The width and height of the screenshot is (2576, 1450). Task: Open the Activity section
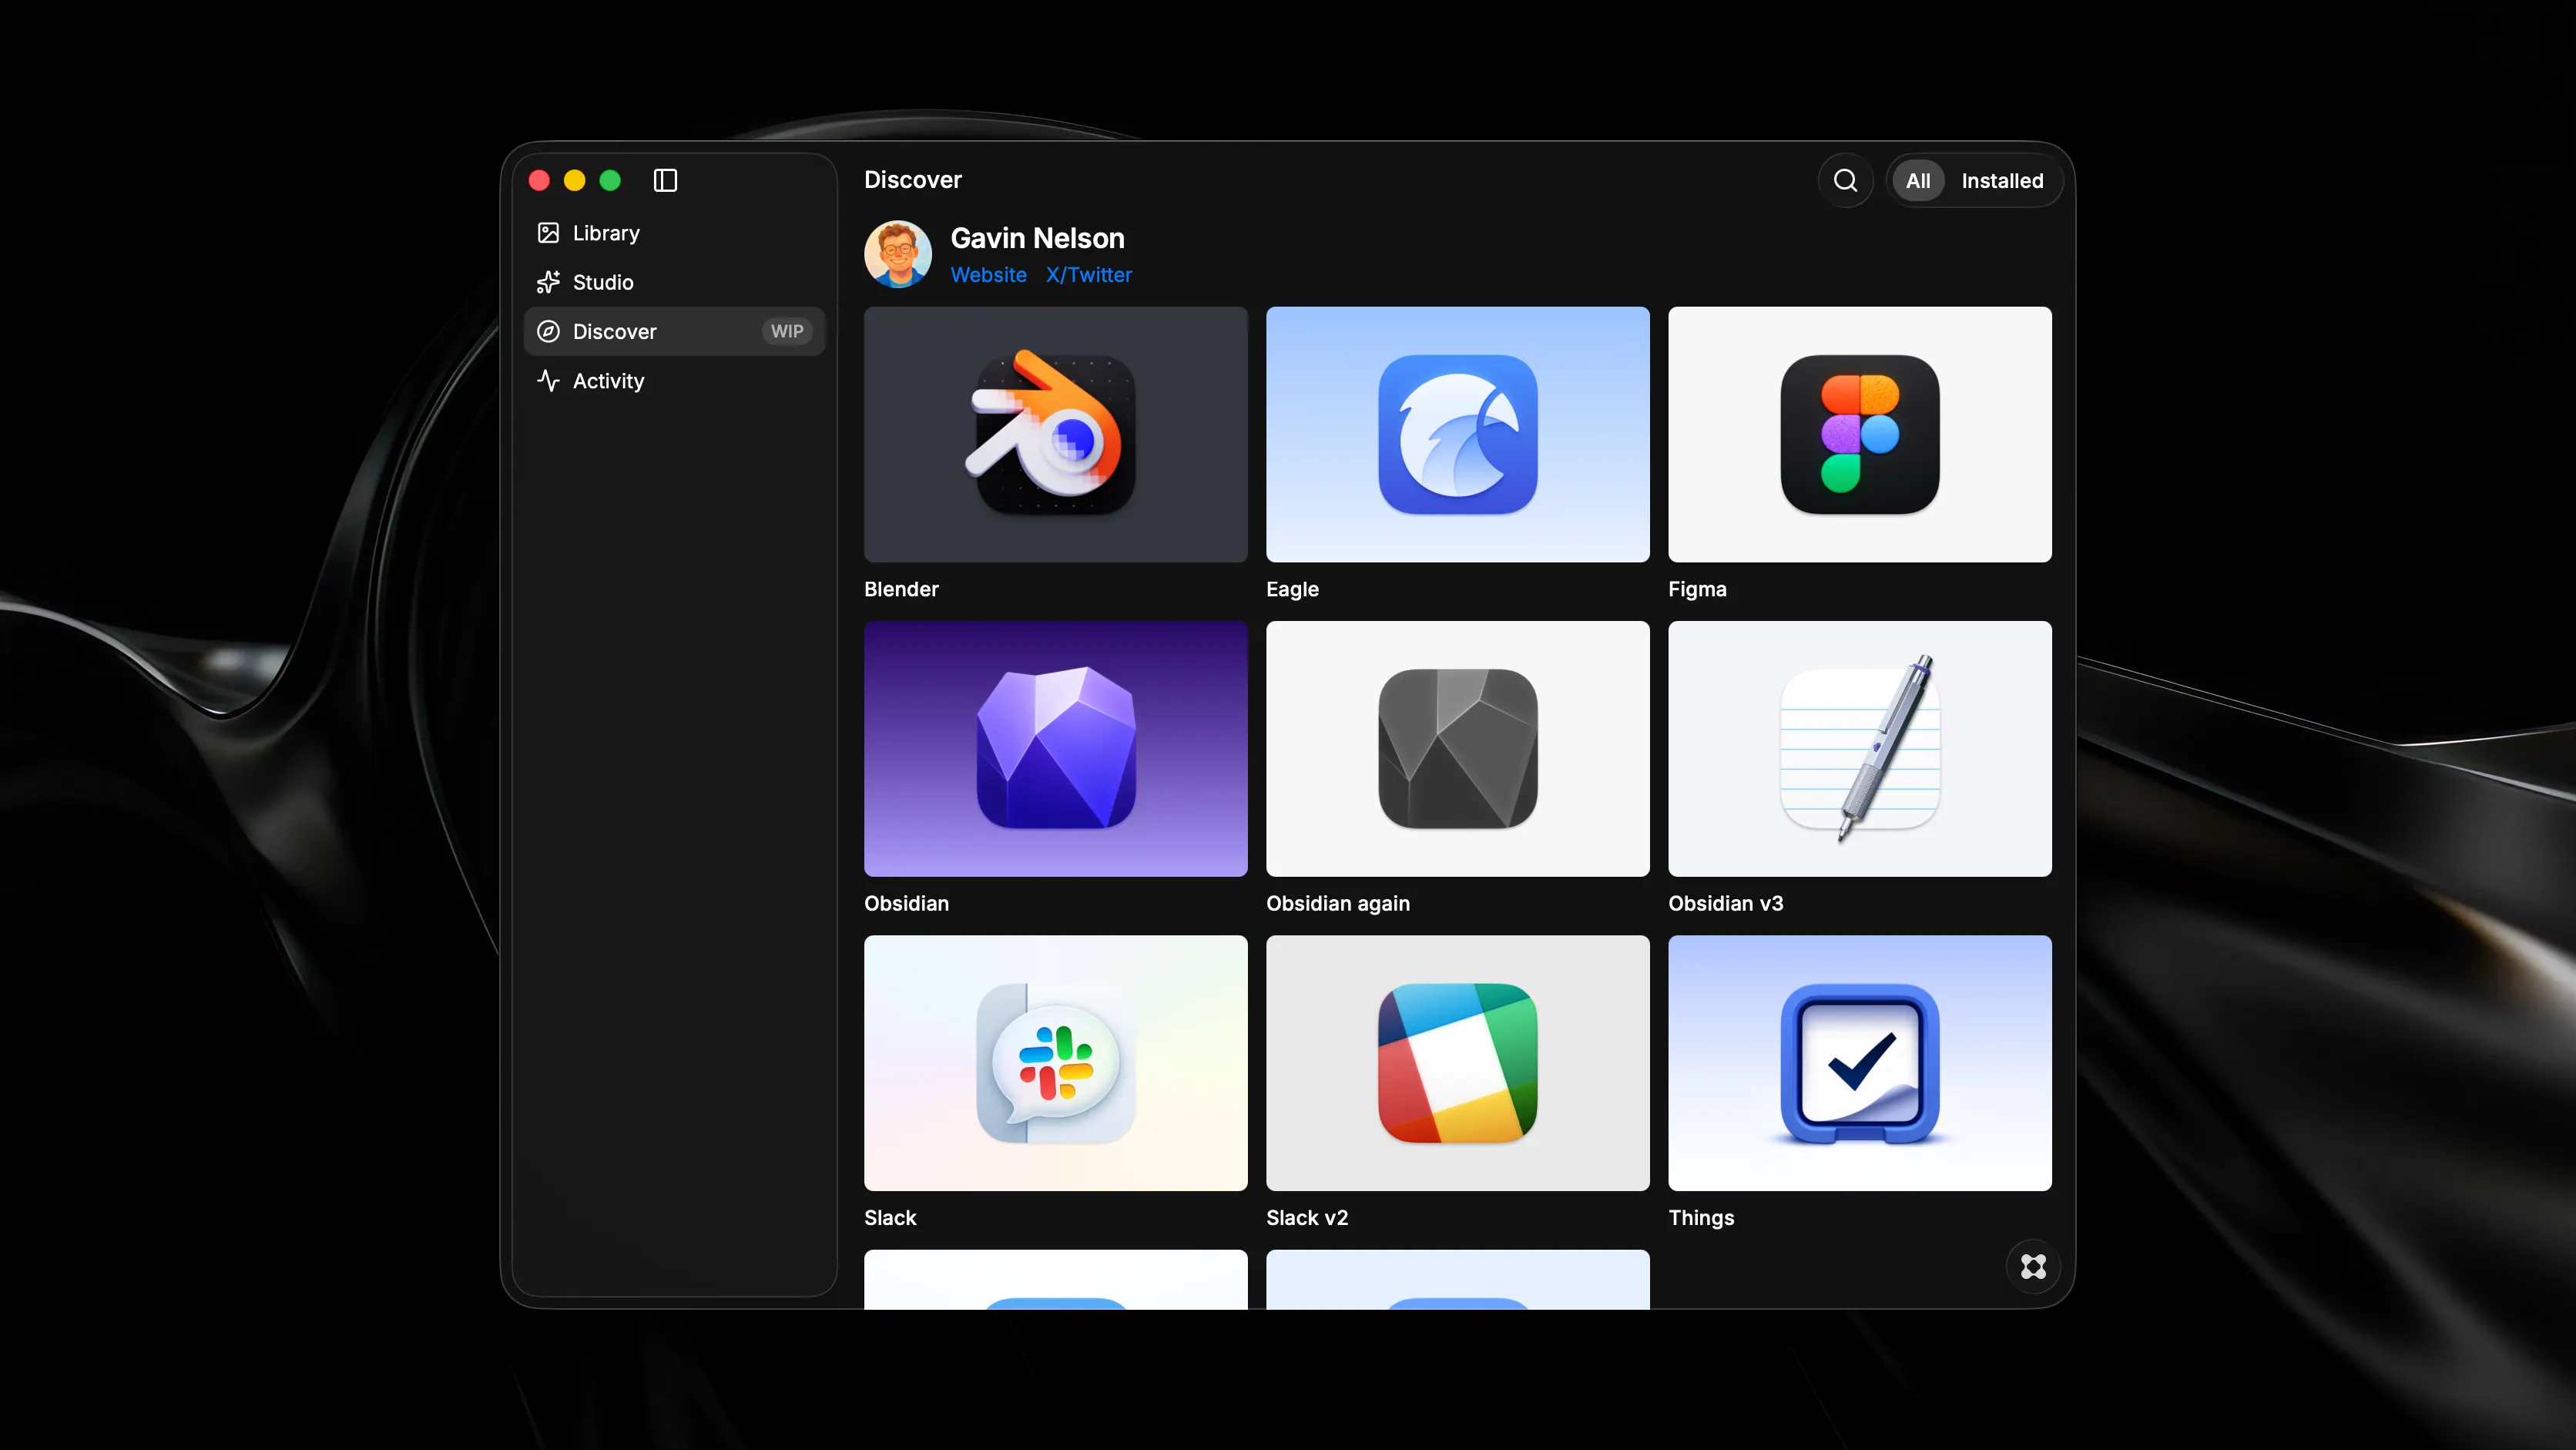click(x=674, y=381)
